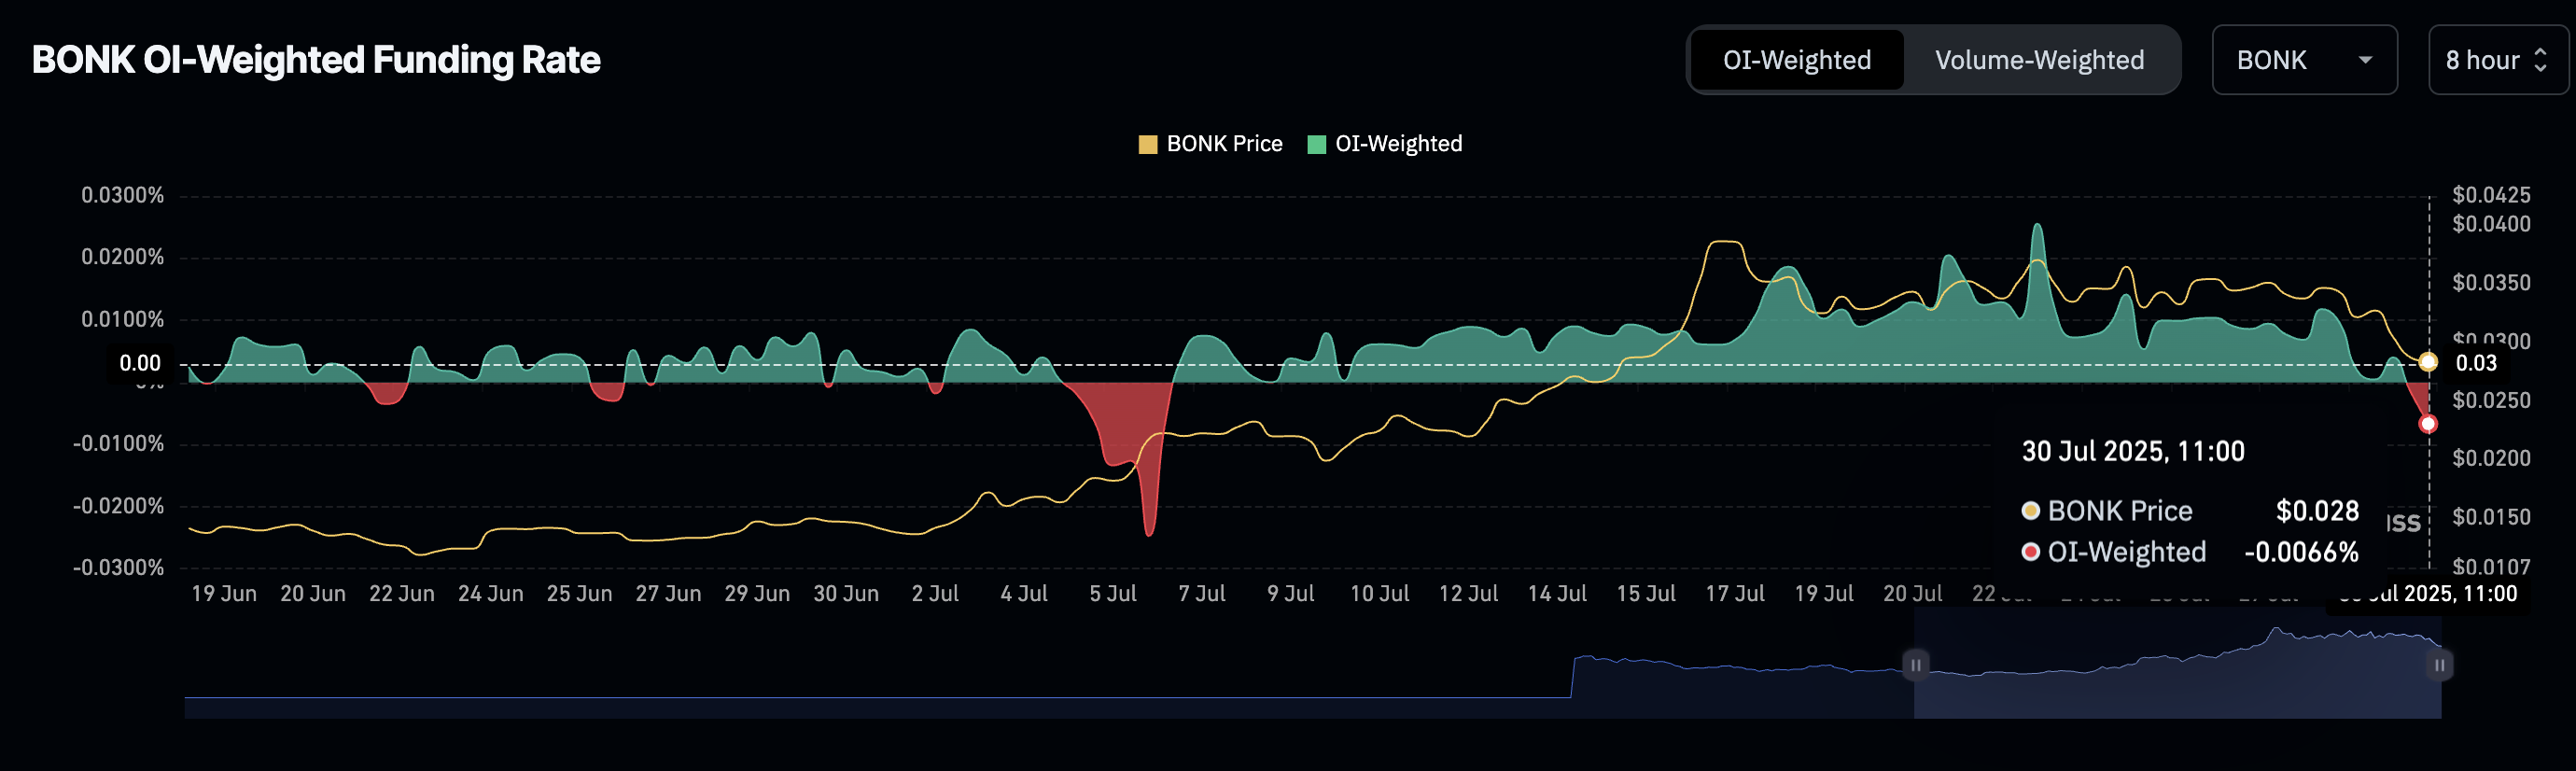
Task: Click the BONK OI-Weighted Funding Rate title
Action: 316,60
